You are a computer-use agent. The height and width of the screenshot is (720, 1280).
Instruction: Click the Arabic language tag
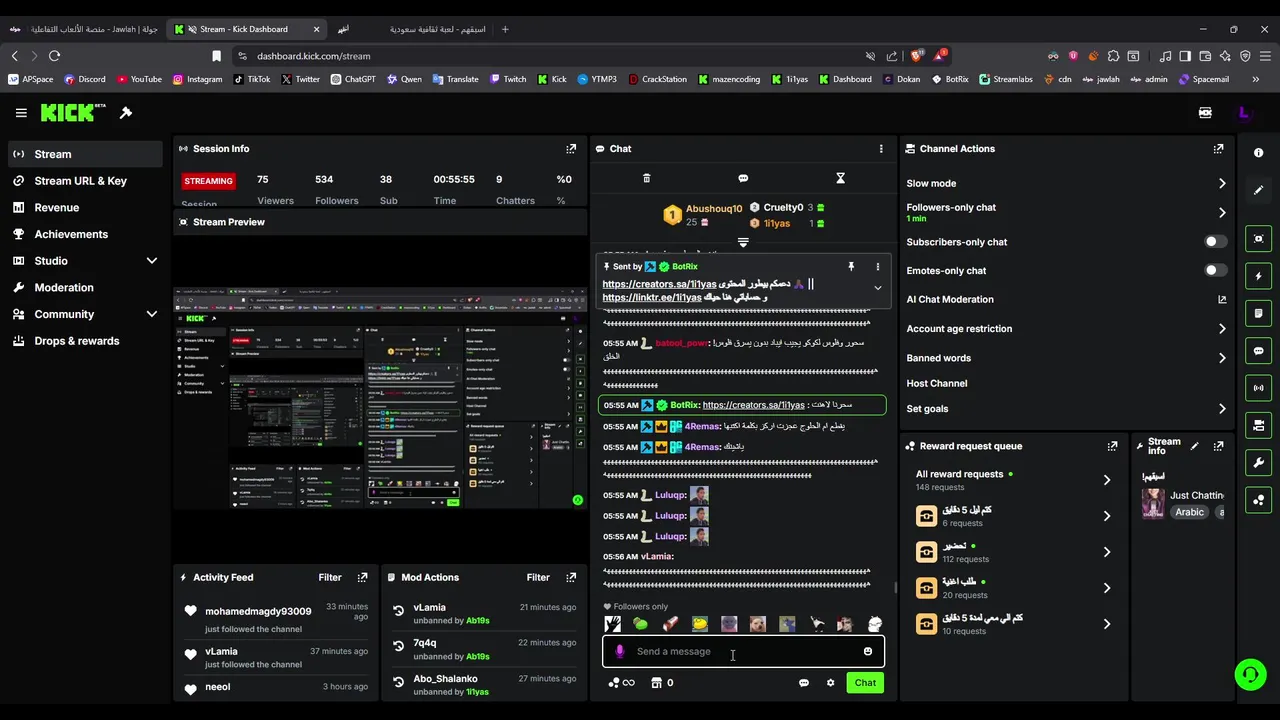click(x=1190, y=512)
